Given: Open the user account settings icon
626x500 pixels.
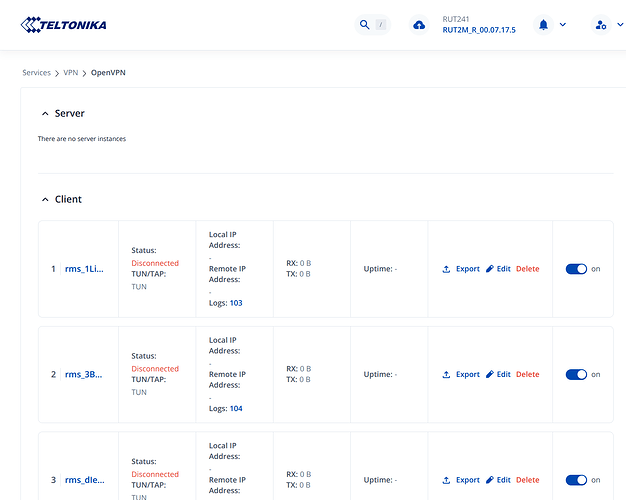Looking at the screenshot, I should [600, 25].
